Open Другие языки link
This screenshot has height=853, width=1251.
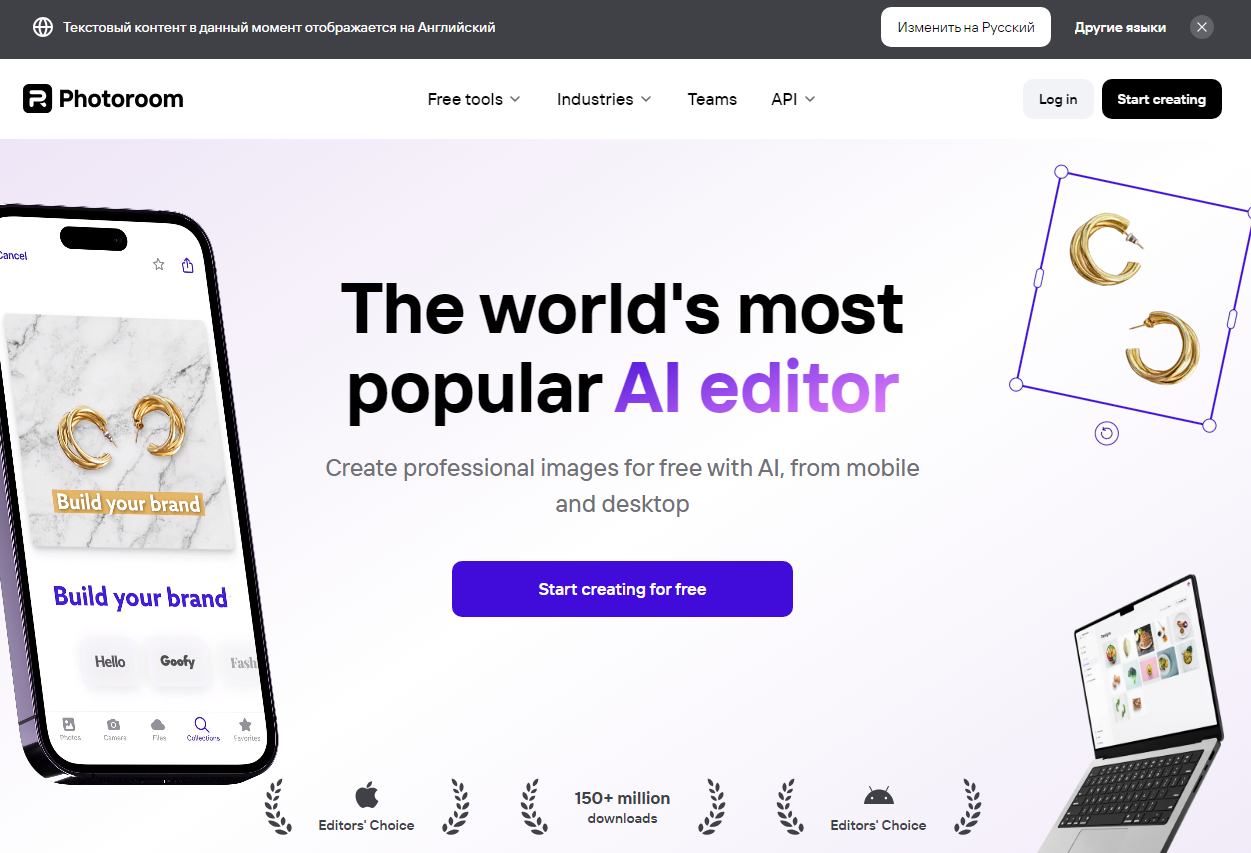(x=1120, y=27)
